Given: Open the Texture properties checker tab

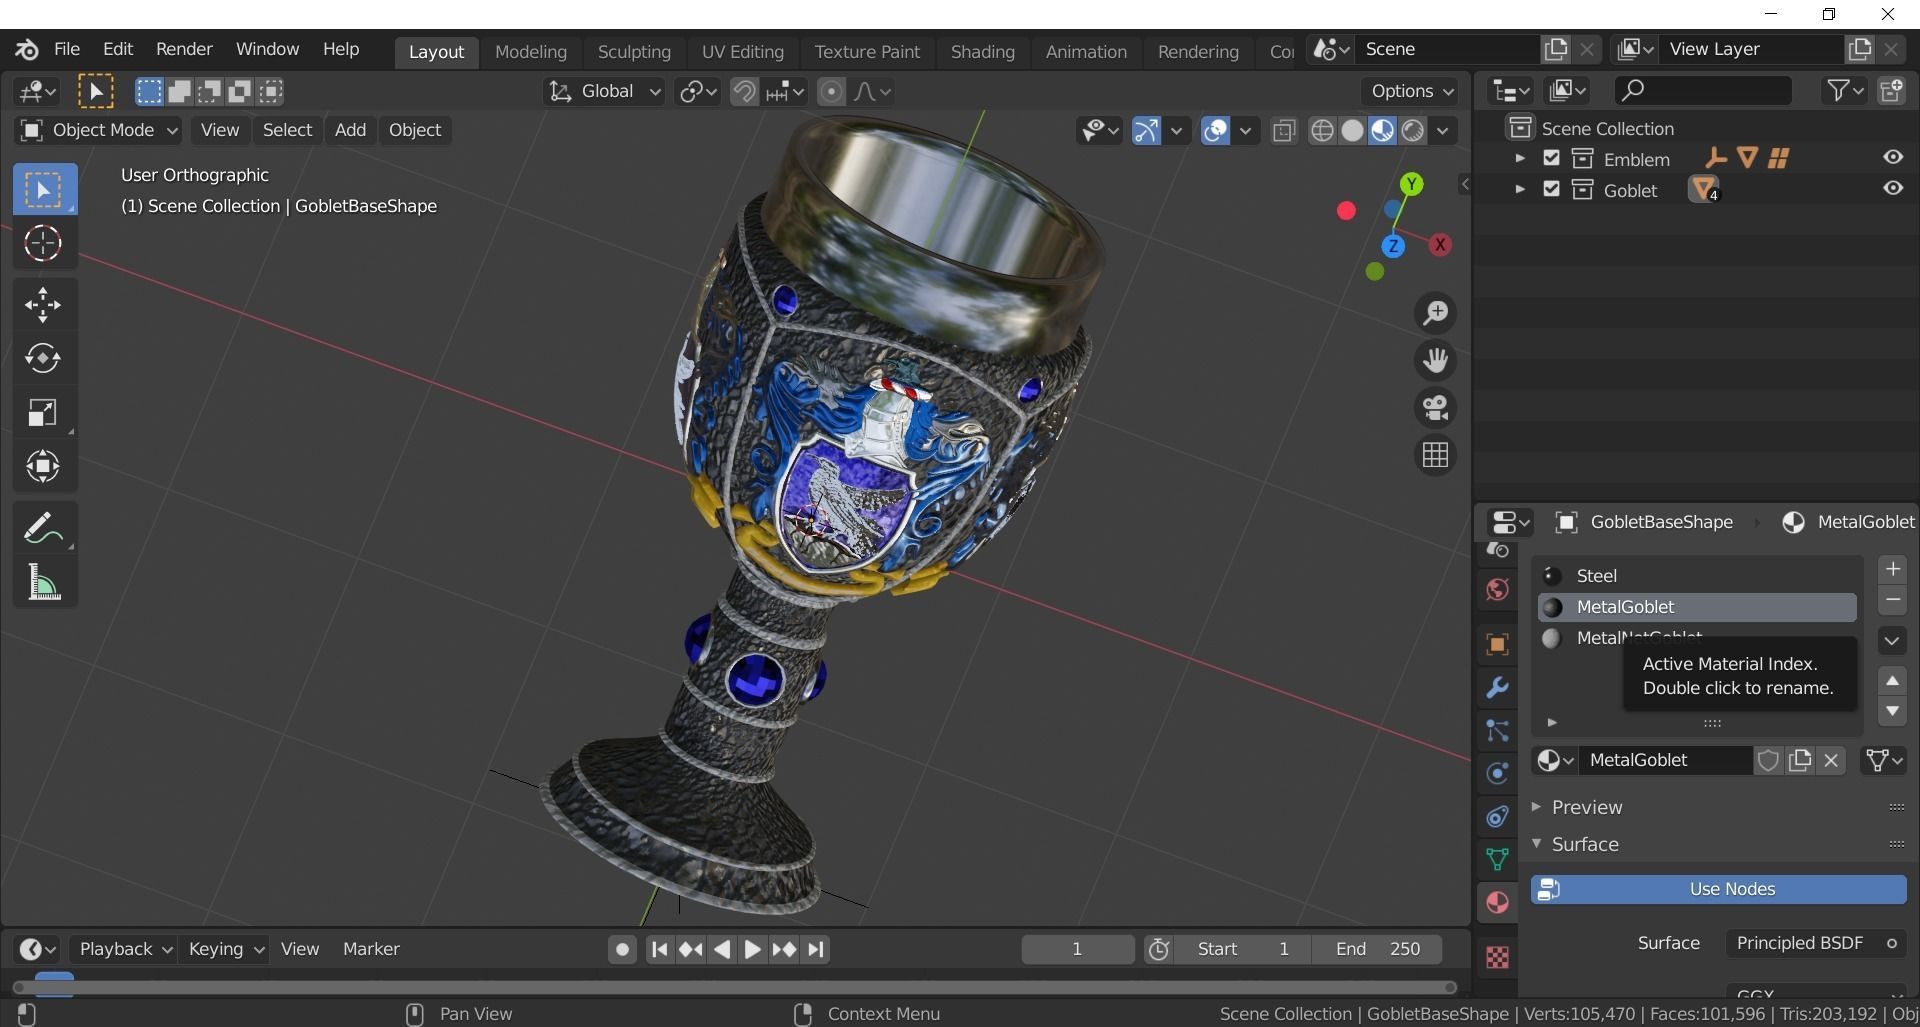Looking at the screenshot, I should pyautogui.click(x=1497, y=957).
